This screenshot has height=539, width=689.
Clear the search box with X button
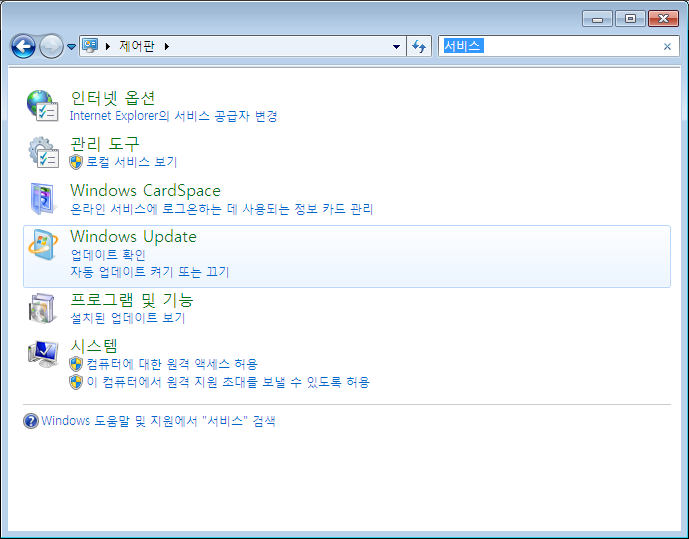click(667, 46)
